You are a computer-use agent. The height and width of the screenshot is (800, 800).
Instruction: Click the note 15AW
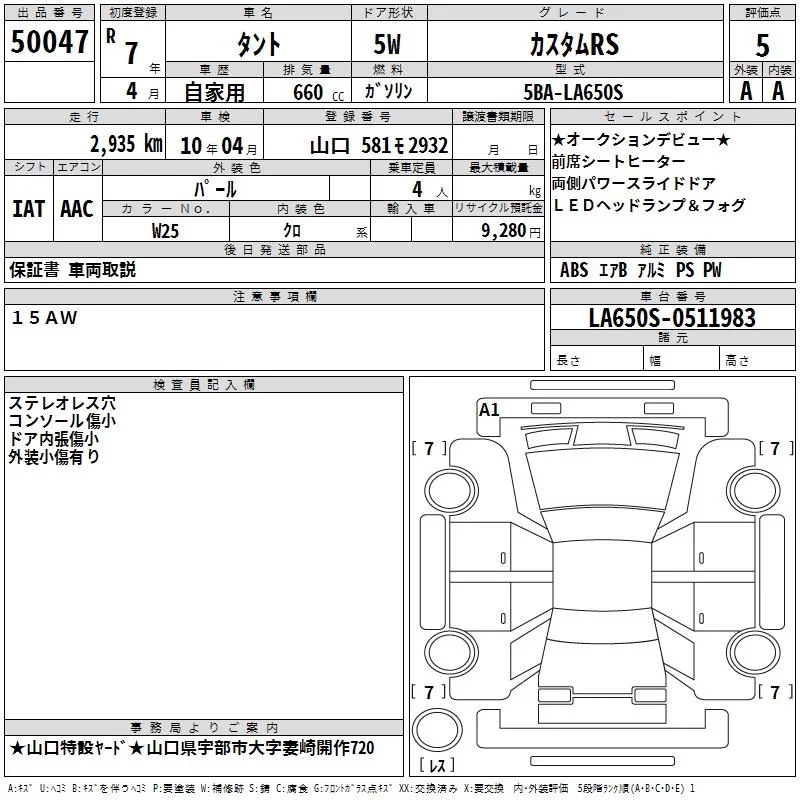click(x=44, y=317)
